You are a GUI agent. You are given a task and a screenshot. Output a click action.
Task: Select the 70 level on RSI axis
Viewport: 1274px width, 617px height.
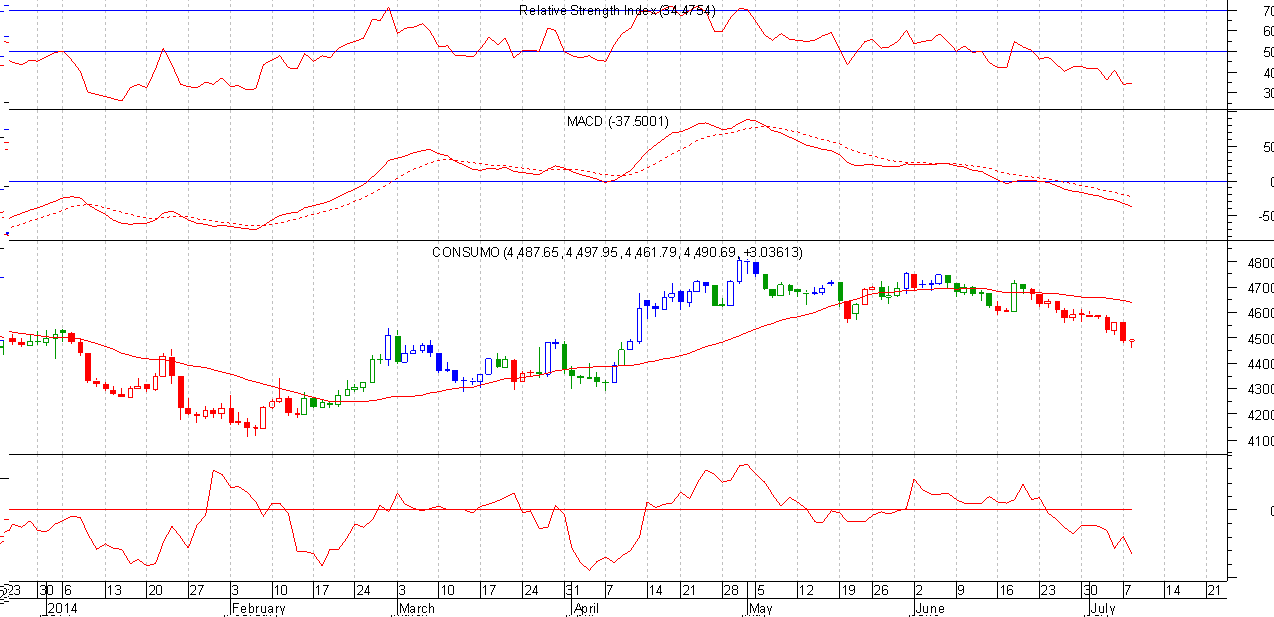(x=1267, y=12)
